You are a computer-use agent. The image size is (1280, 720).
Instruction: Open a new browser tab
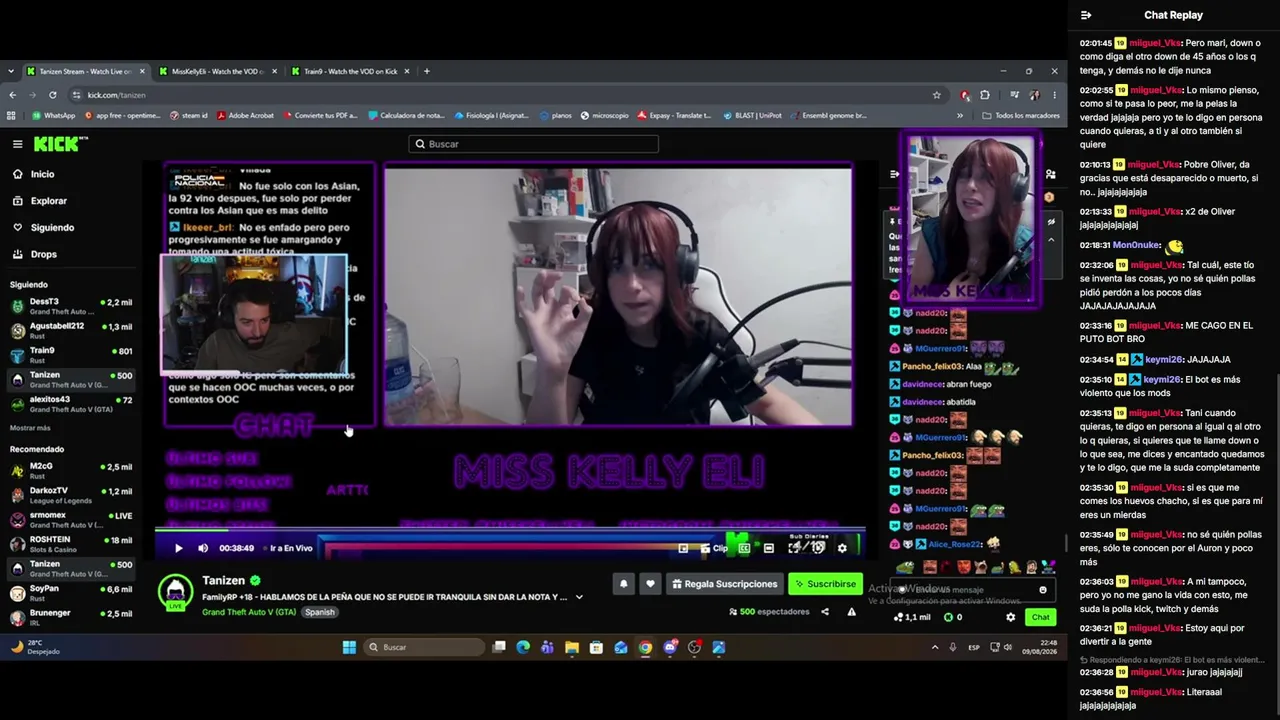click(427, 72)
